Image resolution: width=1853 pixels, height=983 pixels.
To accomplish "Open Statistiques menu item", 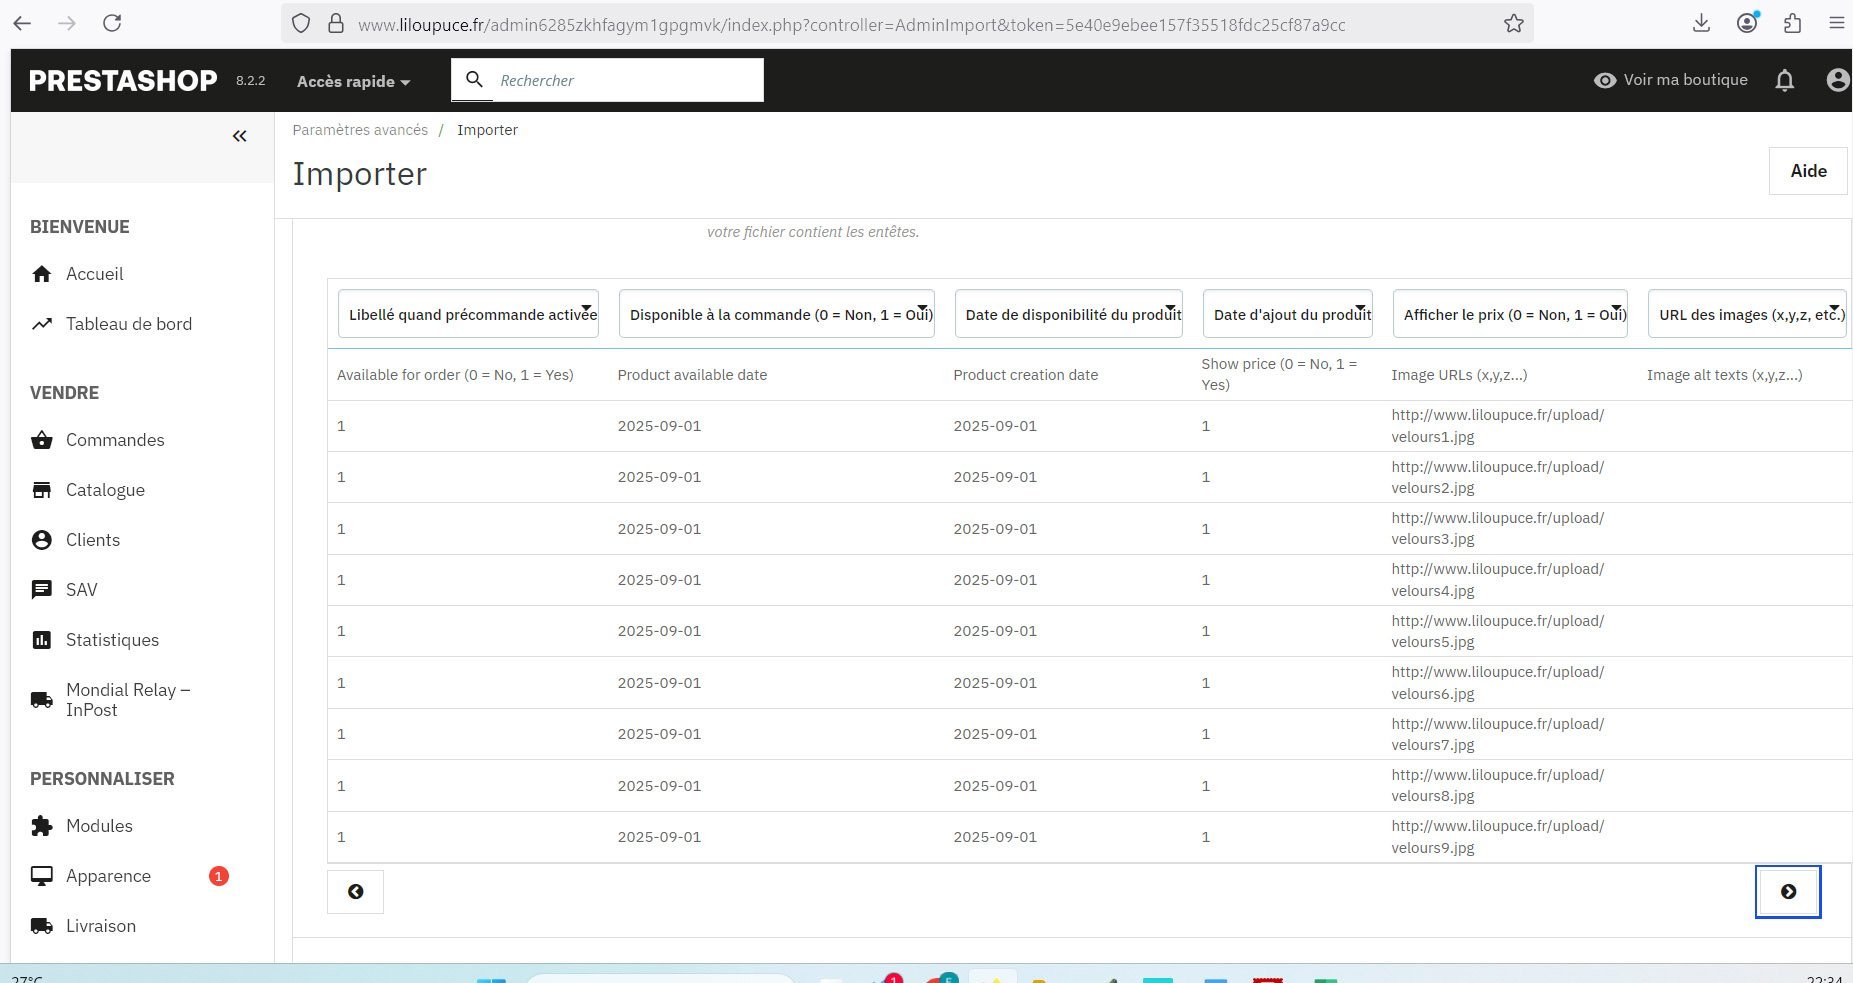I will 112,640.
